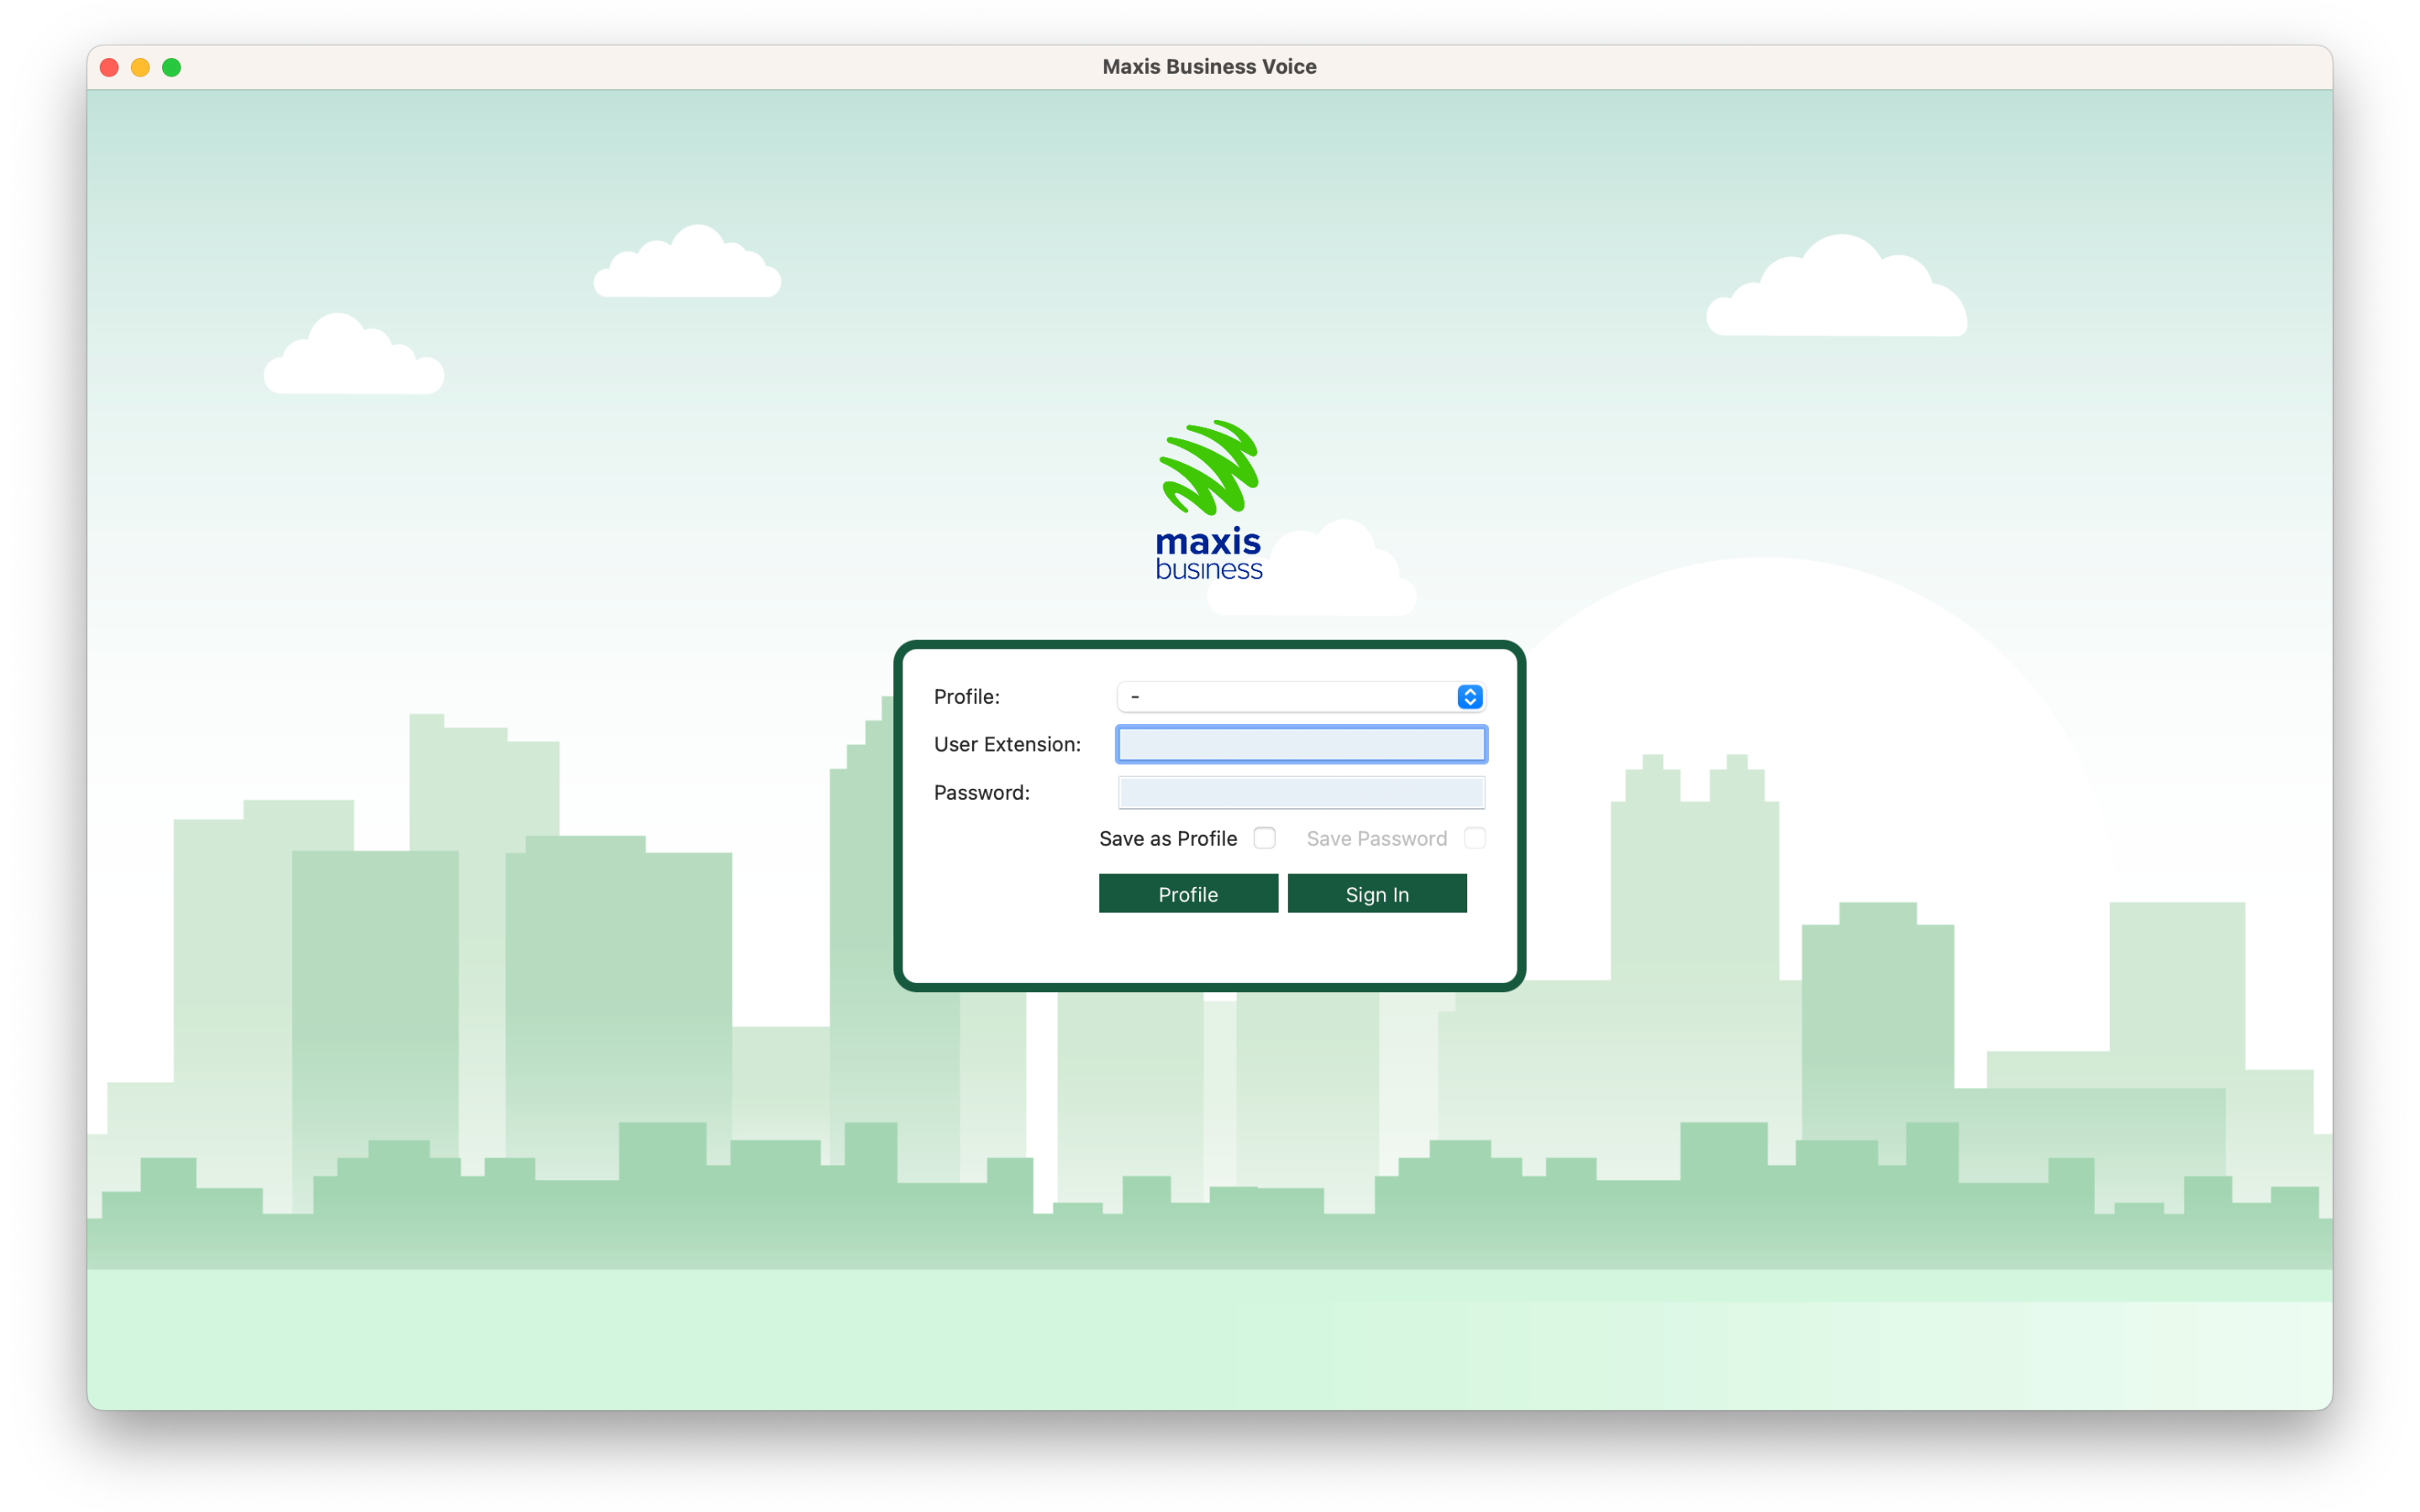Image resolution: width=2420 pixels, height=1512 pixels.
Task: Minimize the window with the yellow button
Action: click(x=141, y=67)
